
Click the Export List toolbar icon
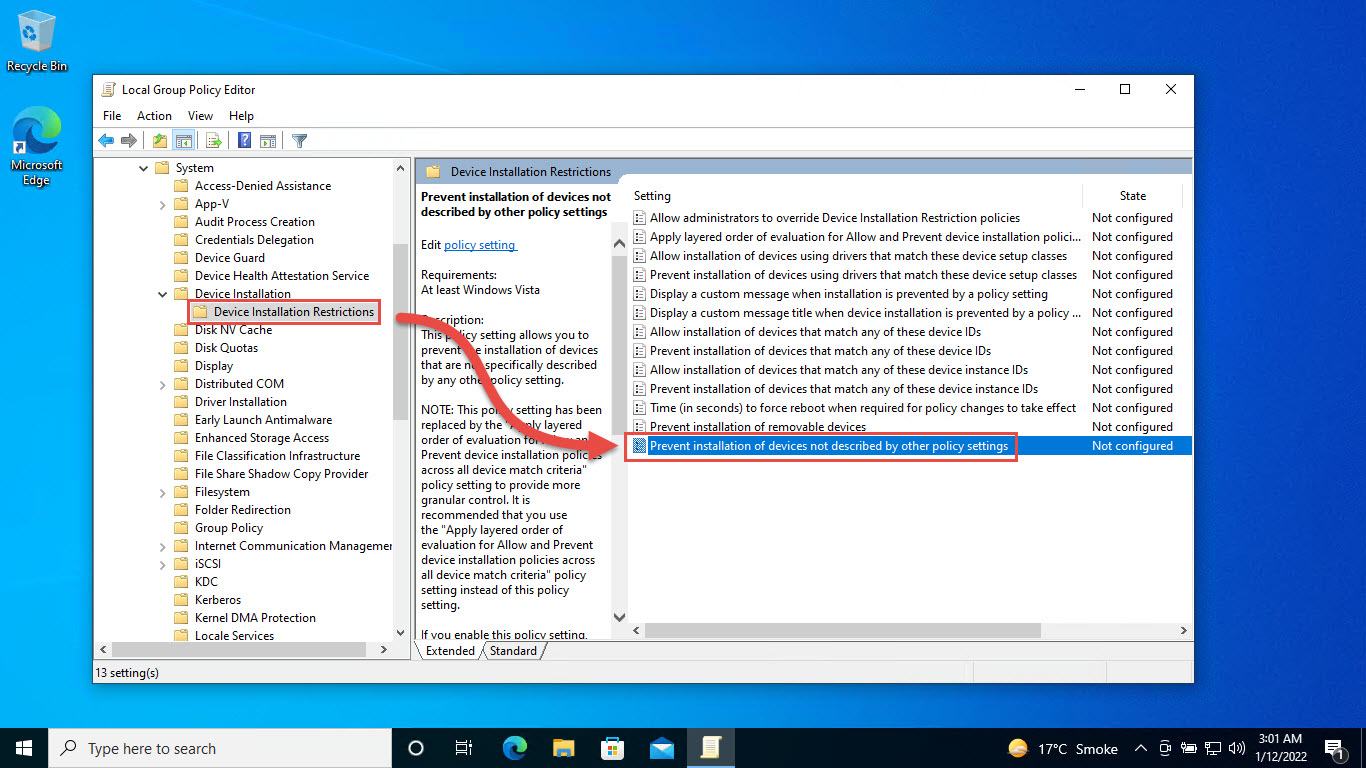(213, 141)
